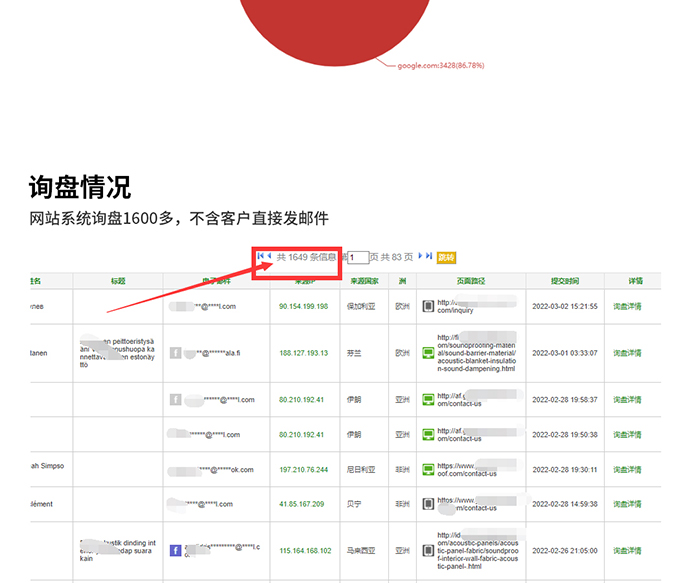Click 伊朗 in the 19:58:37 row
The width and height of the screenshot is (700, 583).
[x=354, y=400]
